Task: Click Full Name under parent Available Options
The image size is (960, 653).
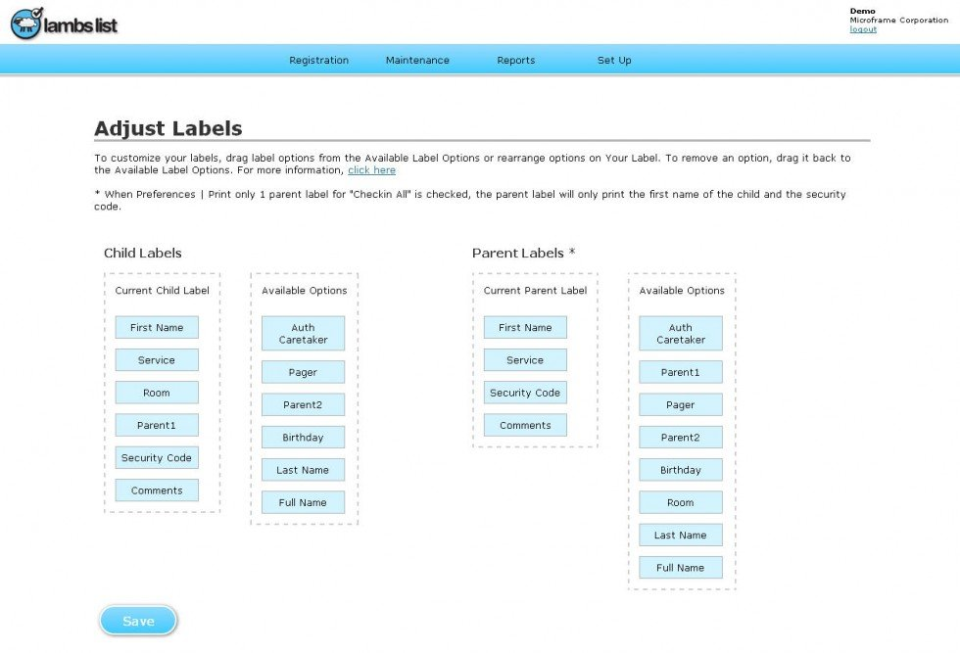Action: pyautogui.click(x=680, y=567)
